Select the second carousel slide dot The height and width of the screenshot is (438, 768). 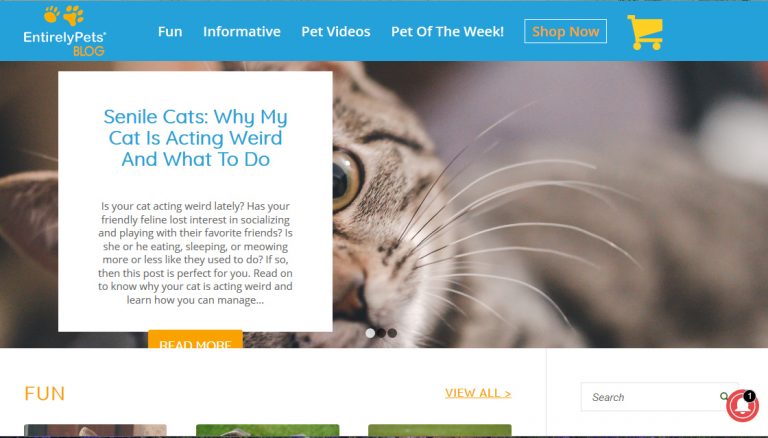381,333
